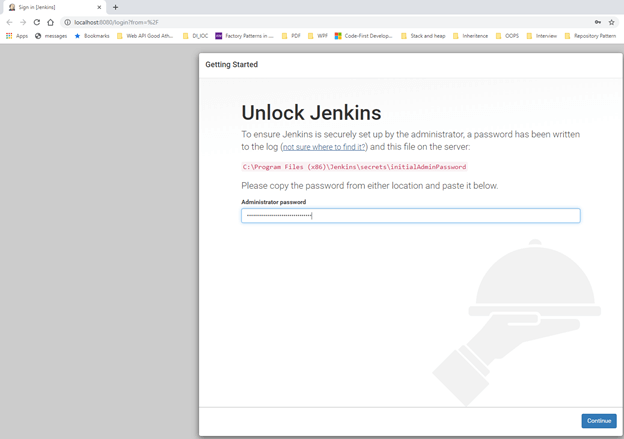Open WPF bookmark folder
The height and width of the screenshot is (439, 624).
pyautogui.click(x=318, y=36)
